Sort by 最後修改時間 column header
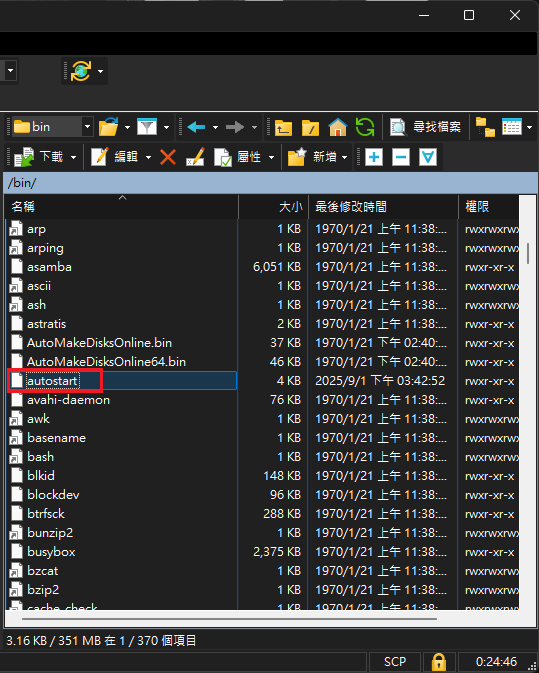Viewport: 539px width, 673px height. (383, 207)
